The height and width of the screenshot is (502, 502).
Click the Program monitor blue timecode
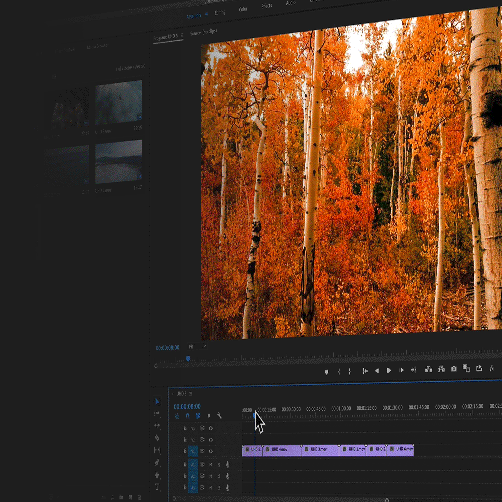pyautogui.click(x=168, y=348)
